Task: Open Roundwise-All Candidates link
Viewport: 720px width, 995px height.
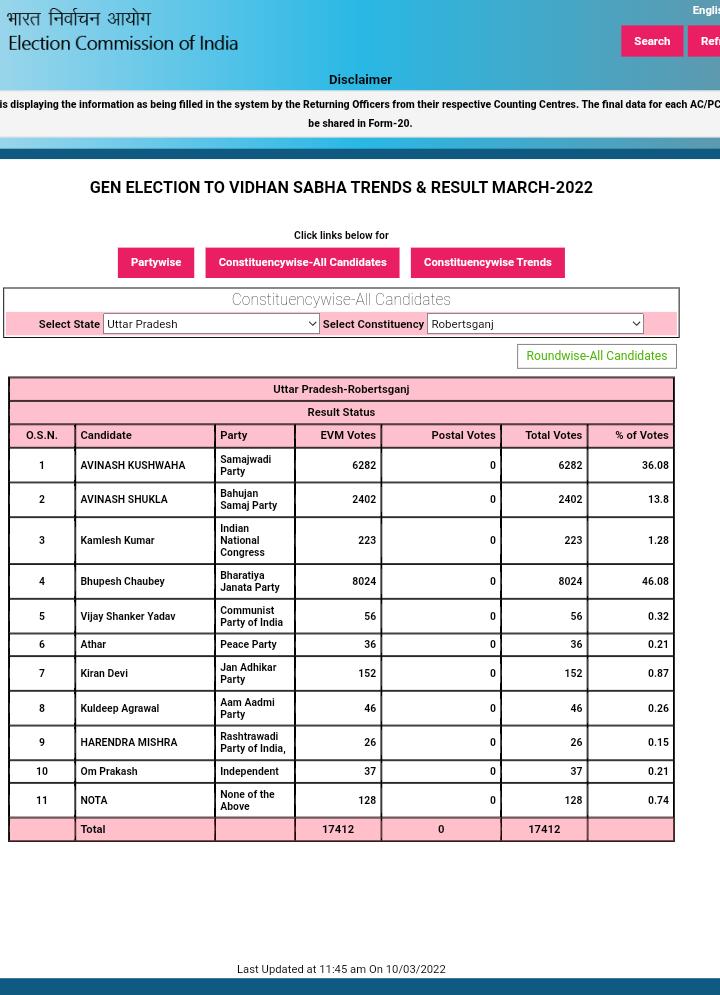Action: click(596, 356)
